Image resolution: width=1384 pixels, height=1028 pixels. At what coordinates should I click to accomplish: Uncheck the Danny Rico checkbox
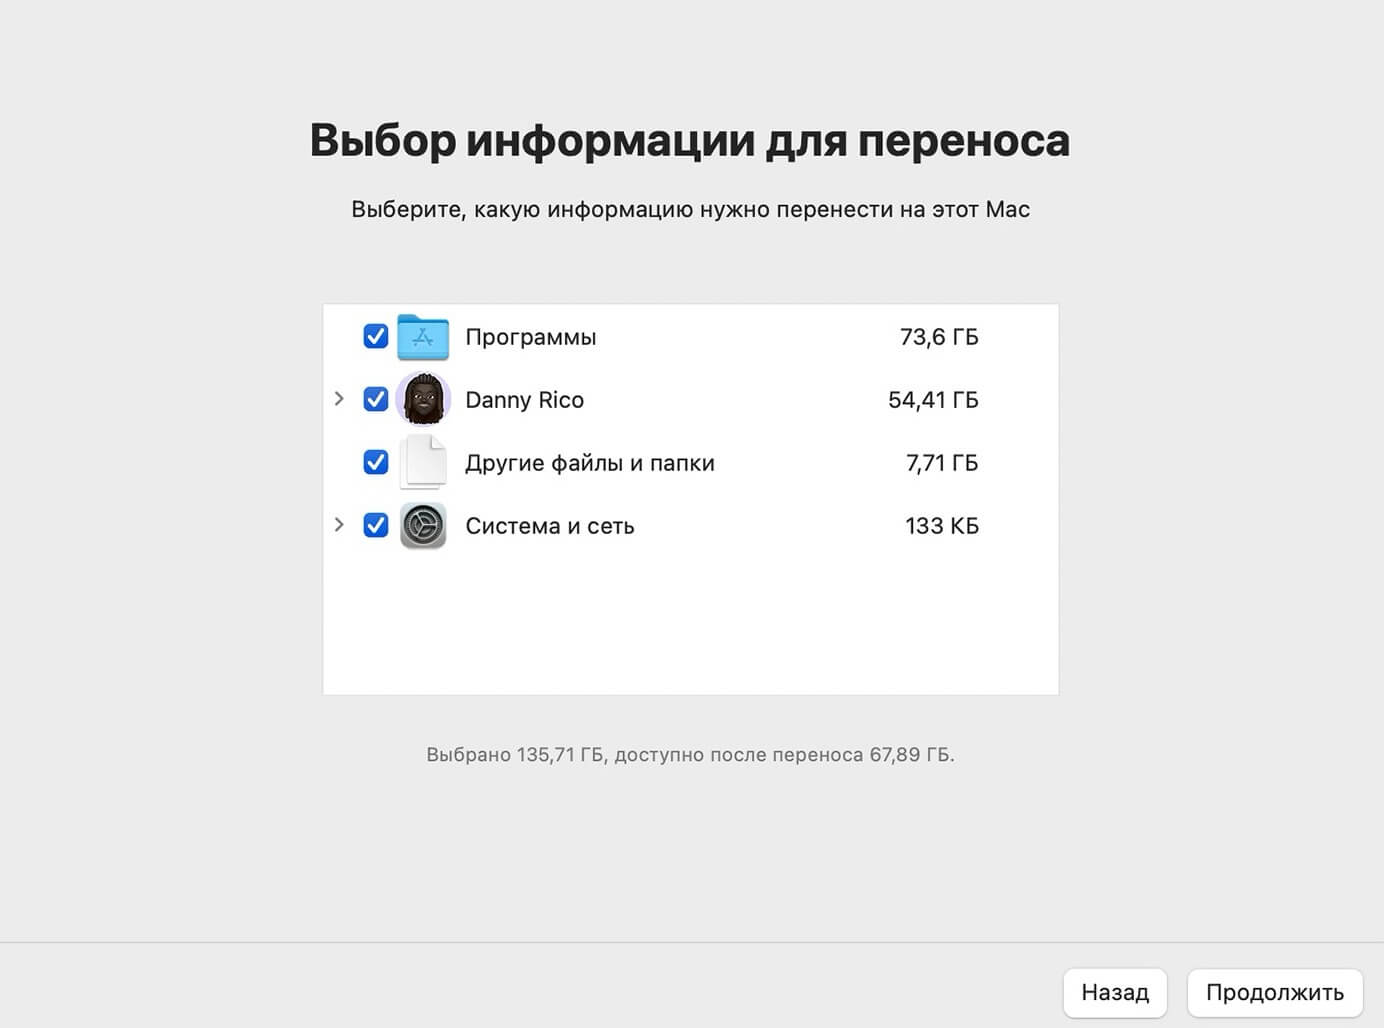375,399
